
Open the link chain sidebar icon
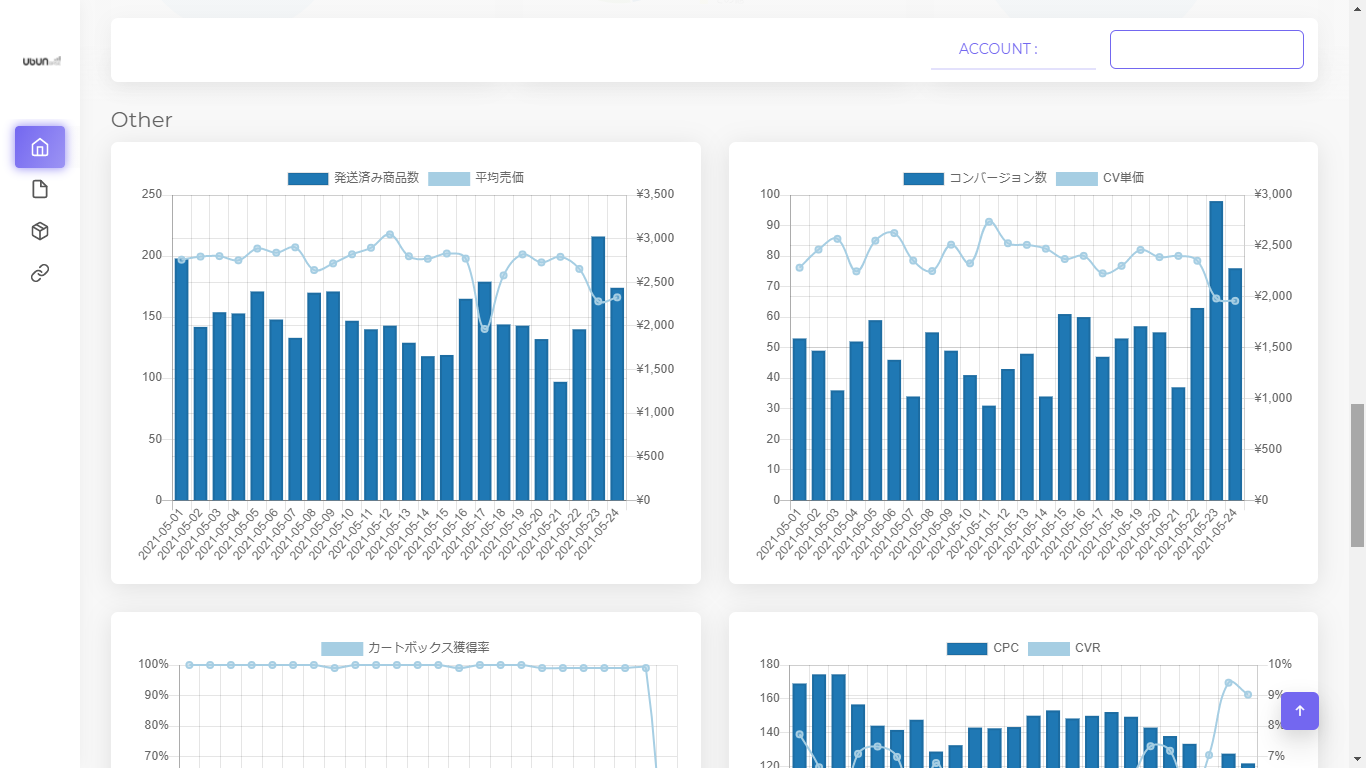click(x=40, y=273)
